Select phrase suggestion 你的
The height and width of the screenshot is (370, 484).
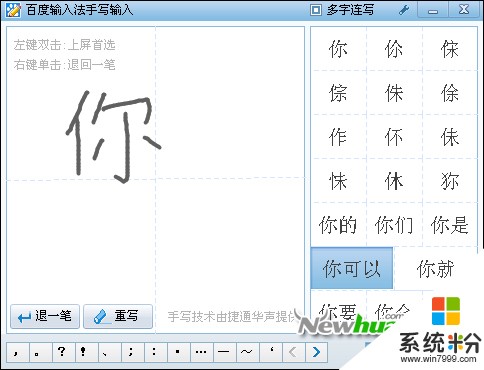338,225
